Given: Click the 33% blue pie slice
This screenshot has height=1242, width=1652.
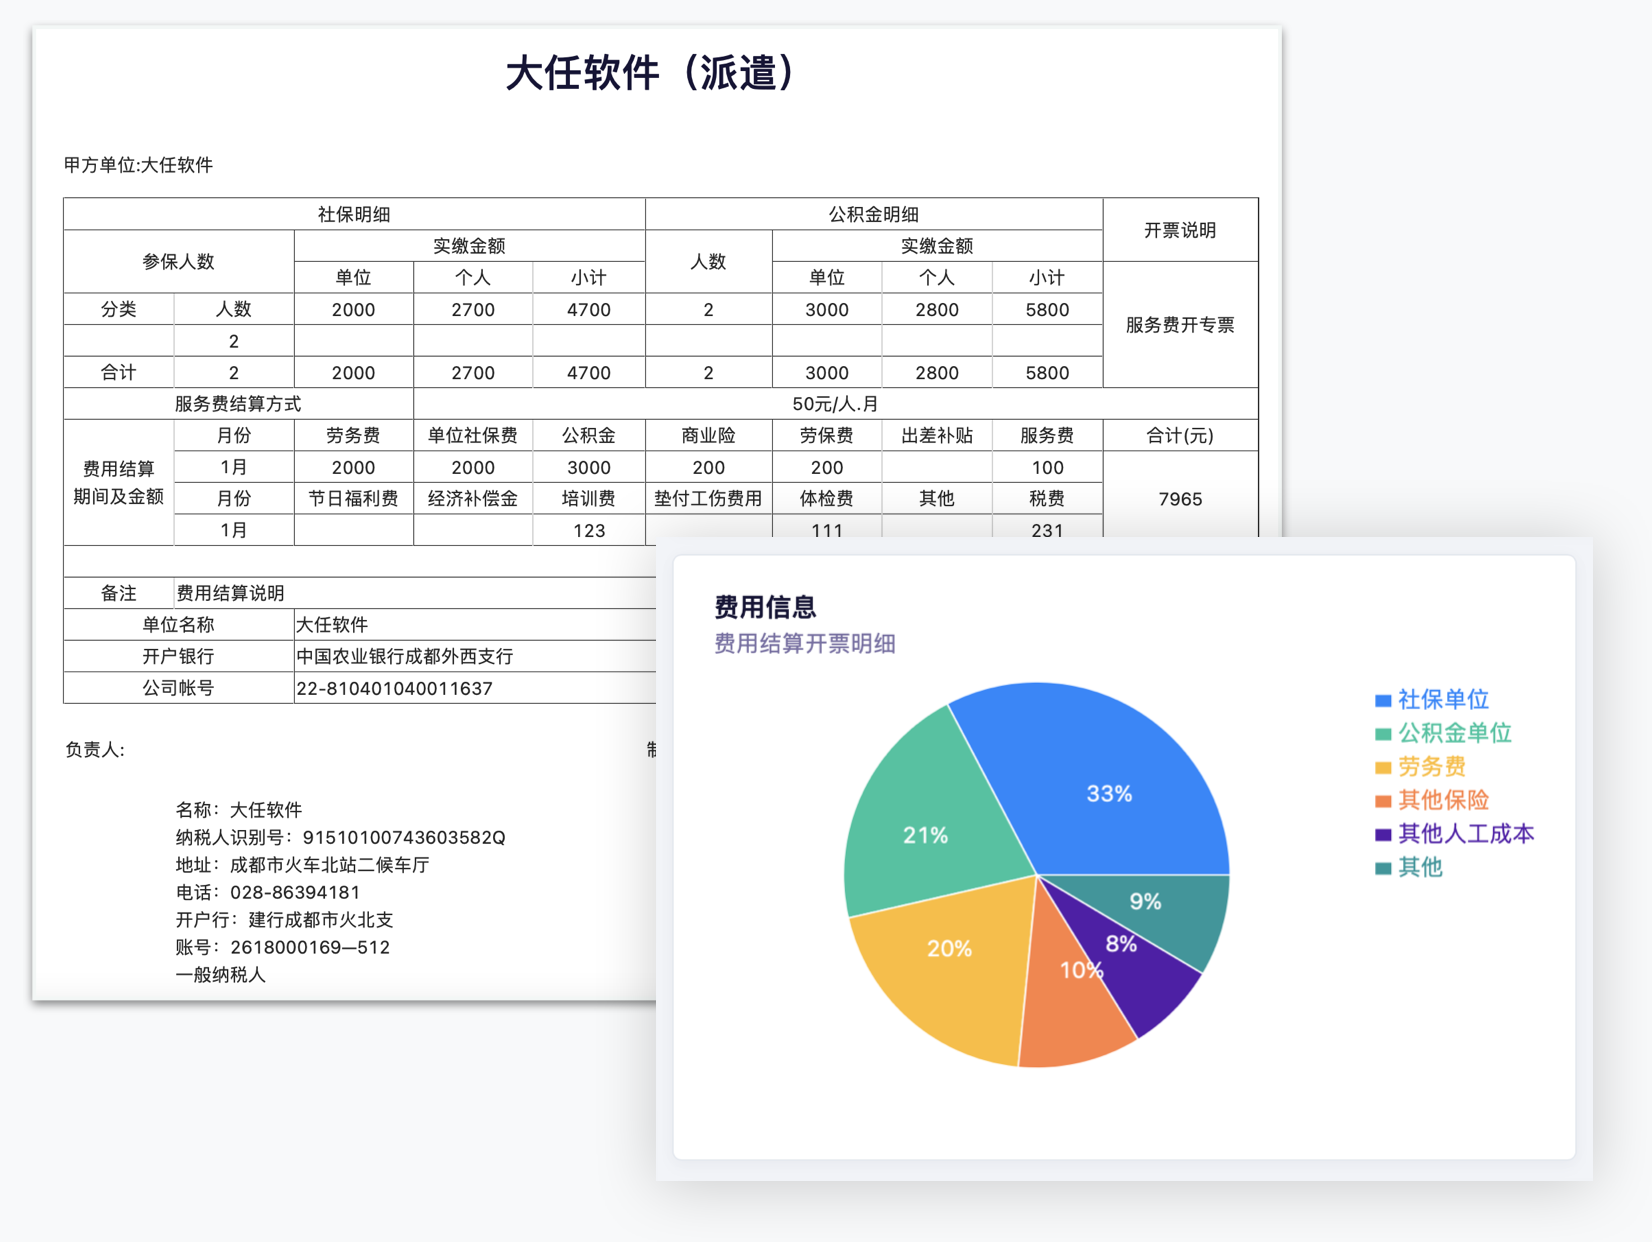Looking at the screenshot, I should pyautogui.click(x=1110, y=793).
